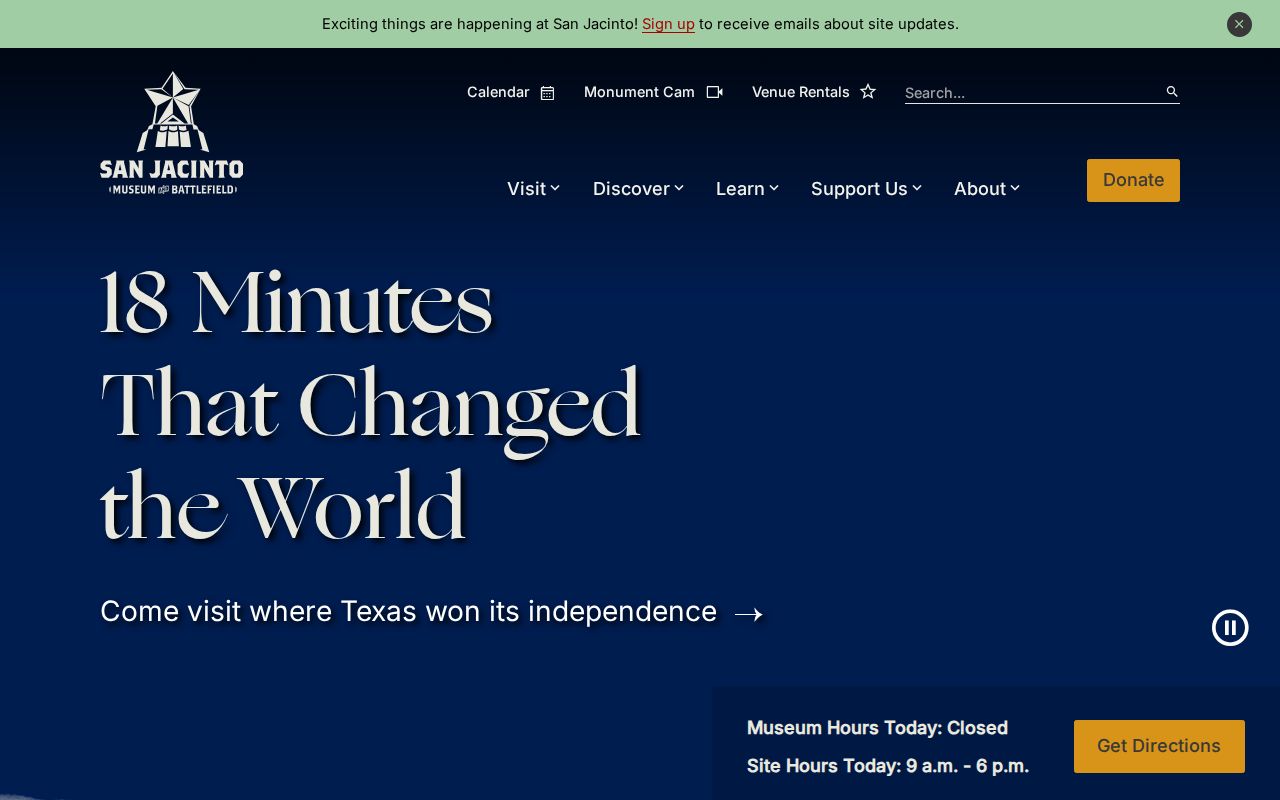
Task: Open the Calendar icon link
Action: click(x=547, y=92)
